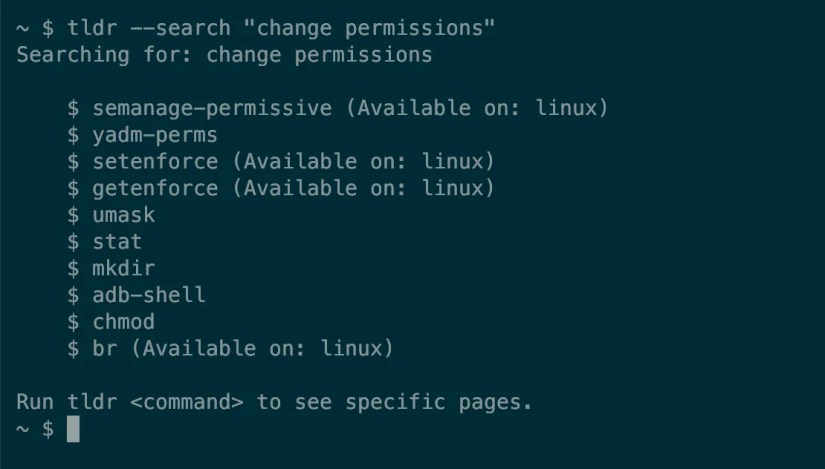Click the "Searching for: change permissions" line
The height and width of the screenshot is (469, 825).
(224, 54)
